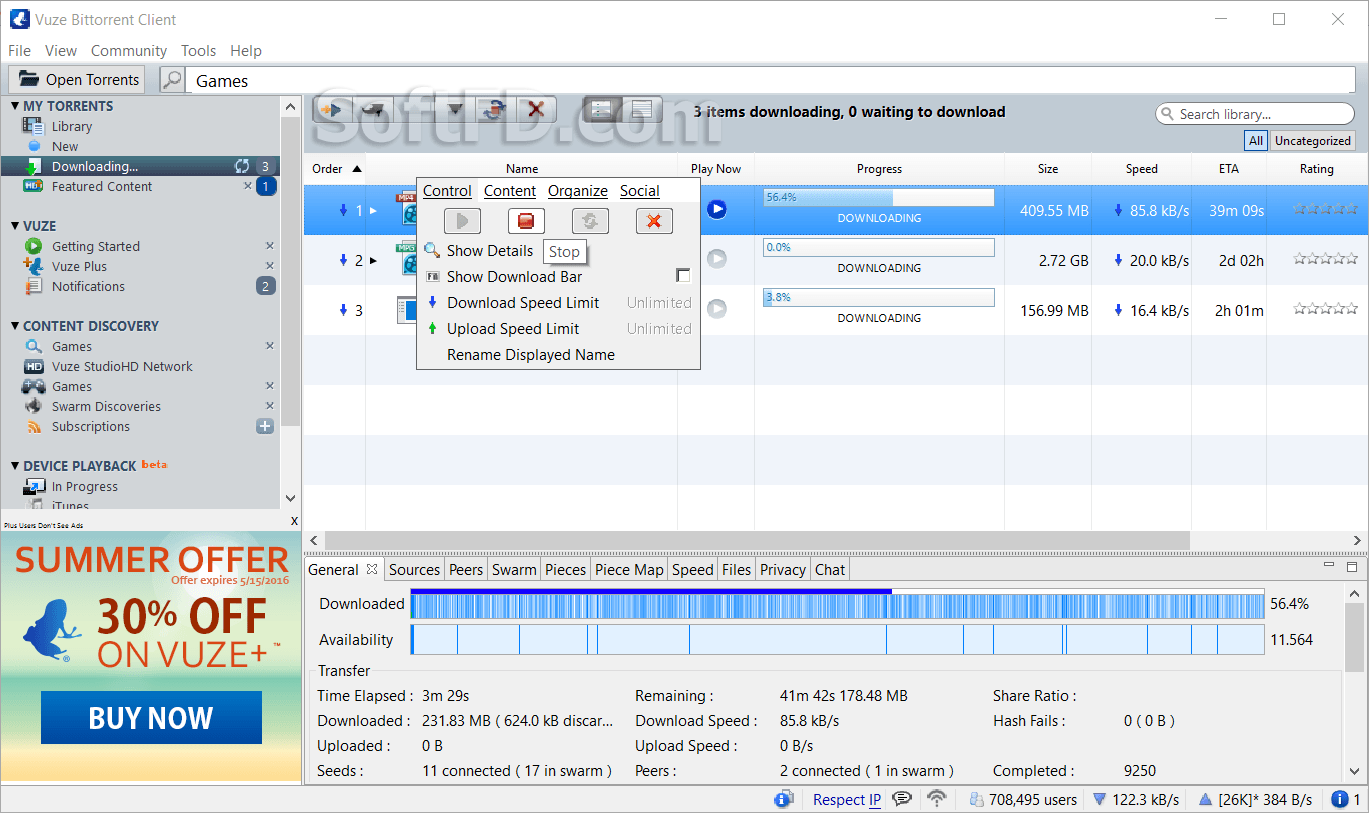
Task: Click the grayed Start button in context menu
Action: point(462,221)
